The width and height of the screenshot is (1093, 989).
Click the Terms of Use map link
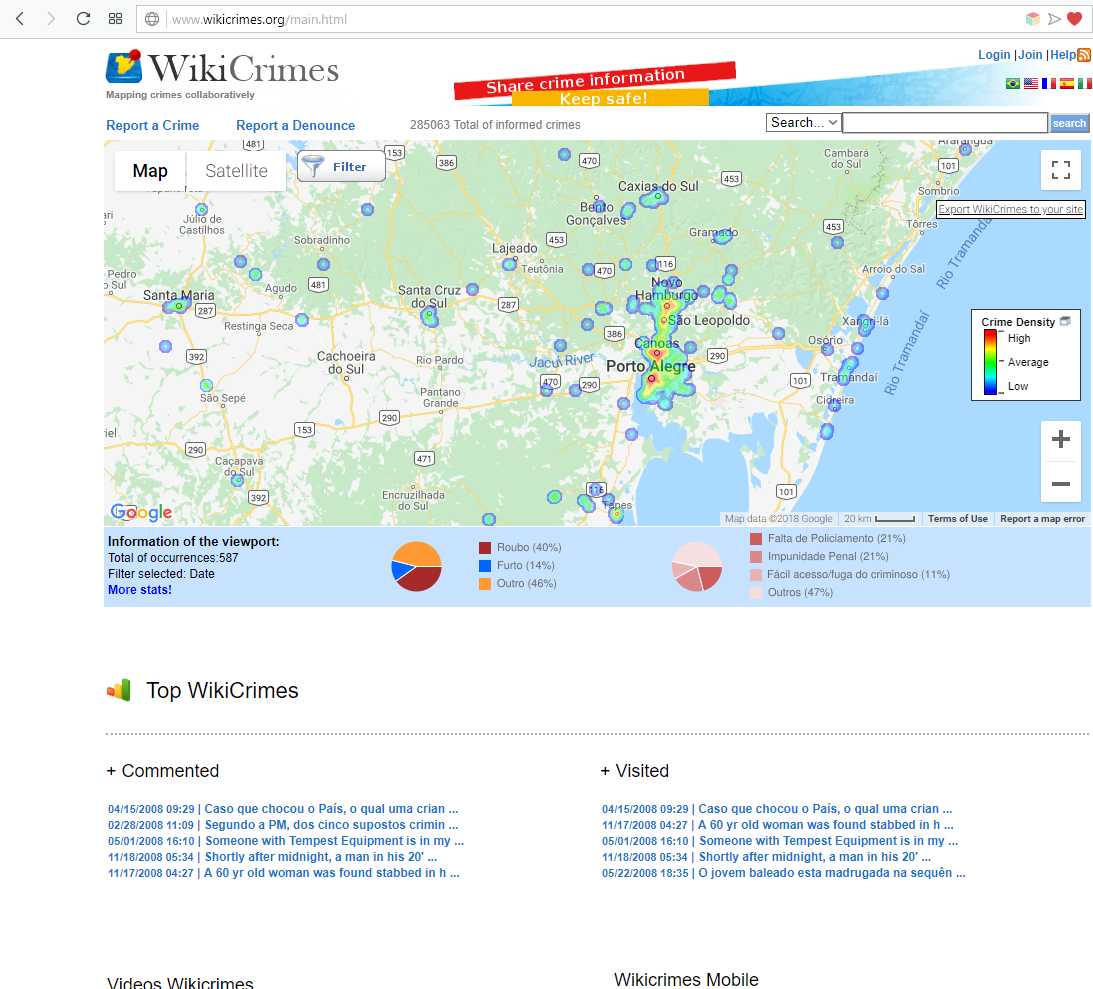click(958, 519)
